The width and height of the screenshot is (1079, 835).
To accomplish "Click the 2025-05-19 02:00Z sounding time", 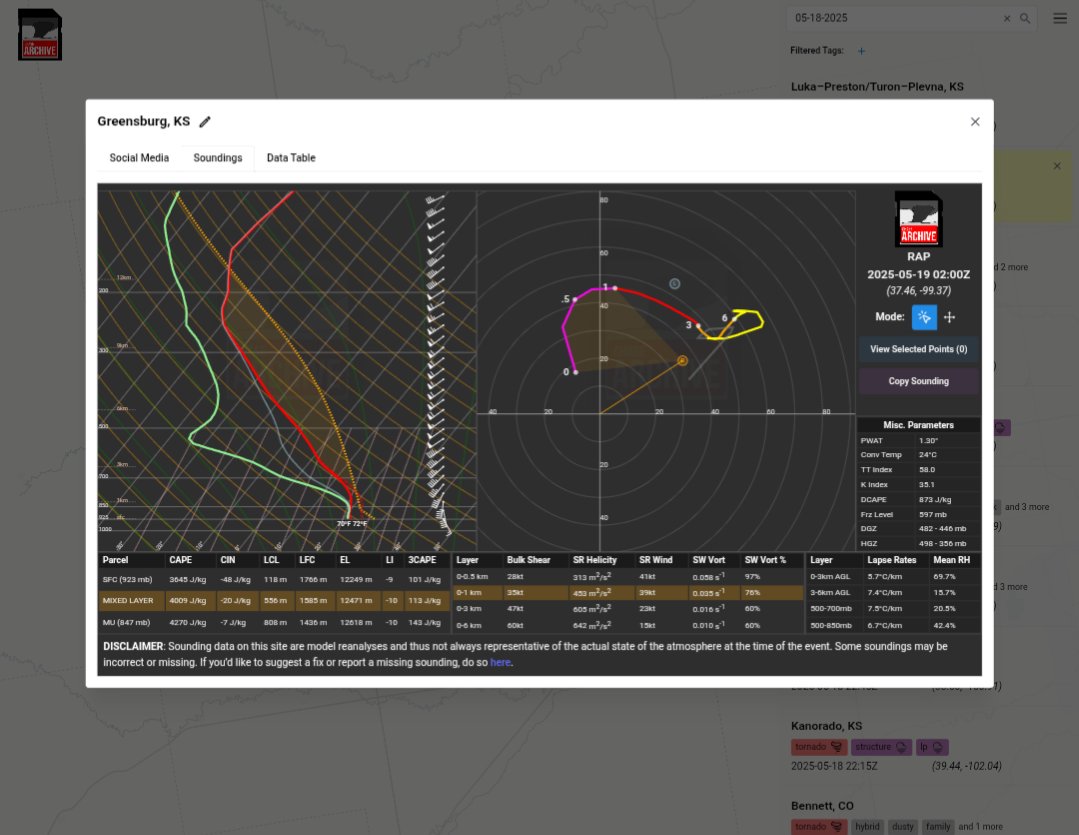I will coord(918,275).
